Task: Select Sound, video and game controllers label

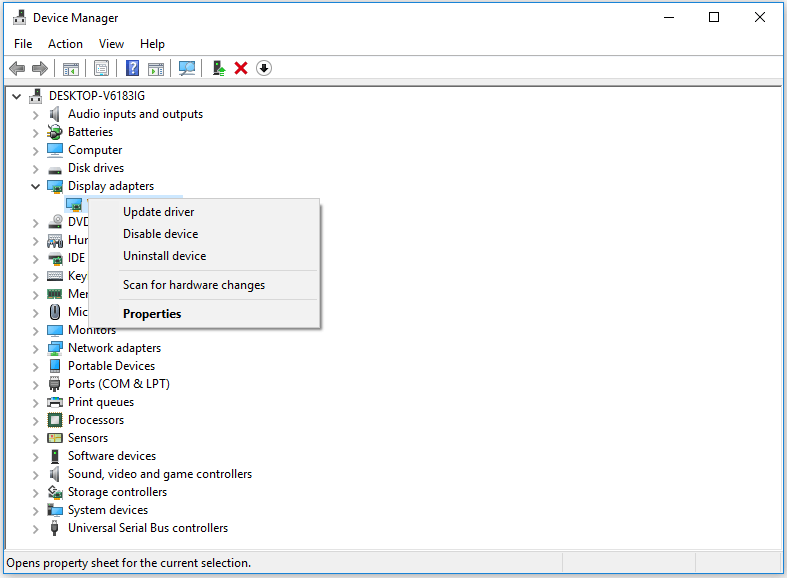Action: [160, 474]
